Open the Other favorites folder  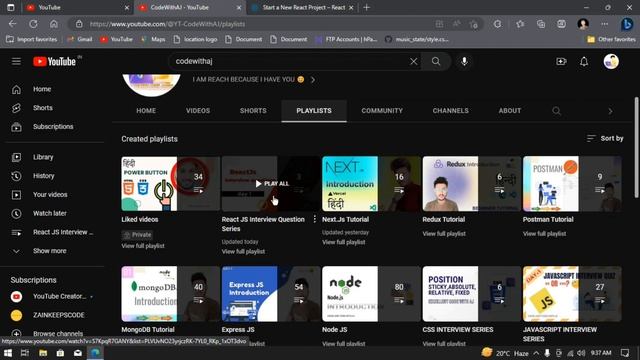click(x=611, y=39)
